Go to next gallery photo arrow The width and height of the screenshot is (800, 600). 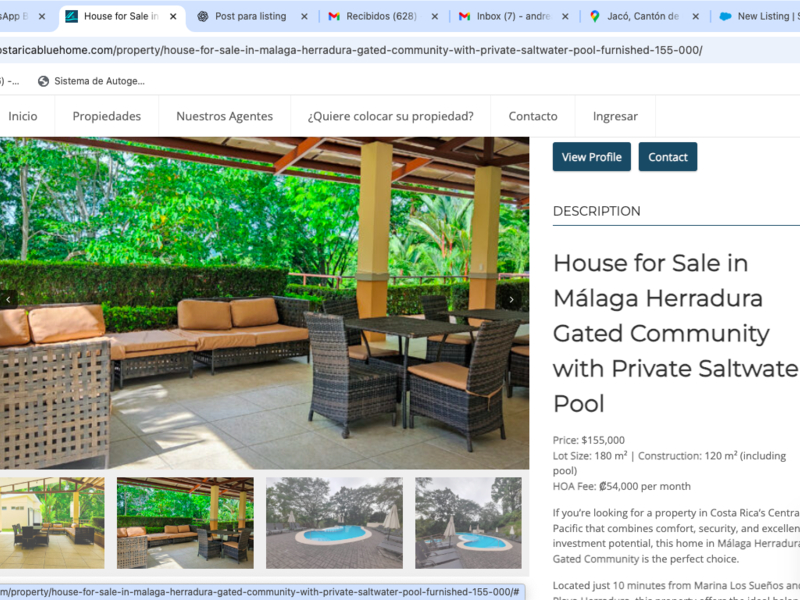click(x=511, y=299)
